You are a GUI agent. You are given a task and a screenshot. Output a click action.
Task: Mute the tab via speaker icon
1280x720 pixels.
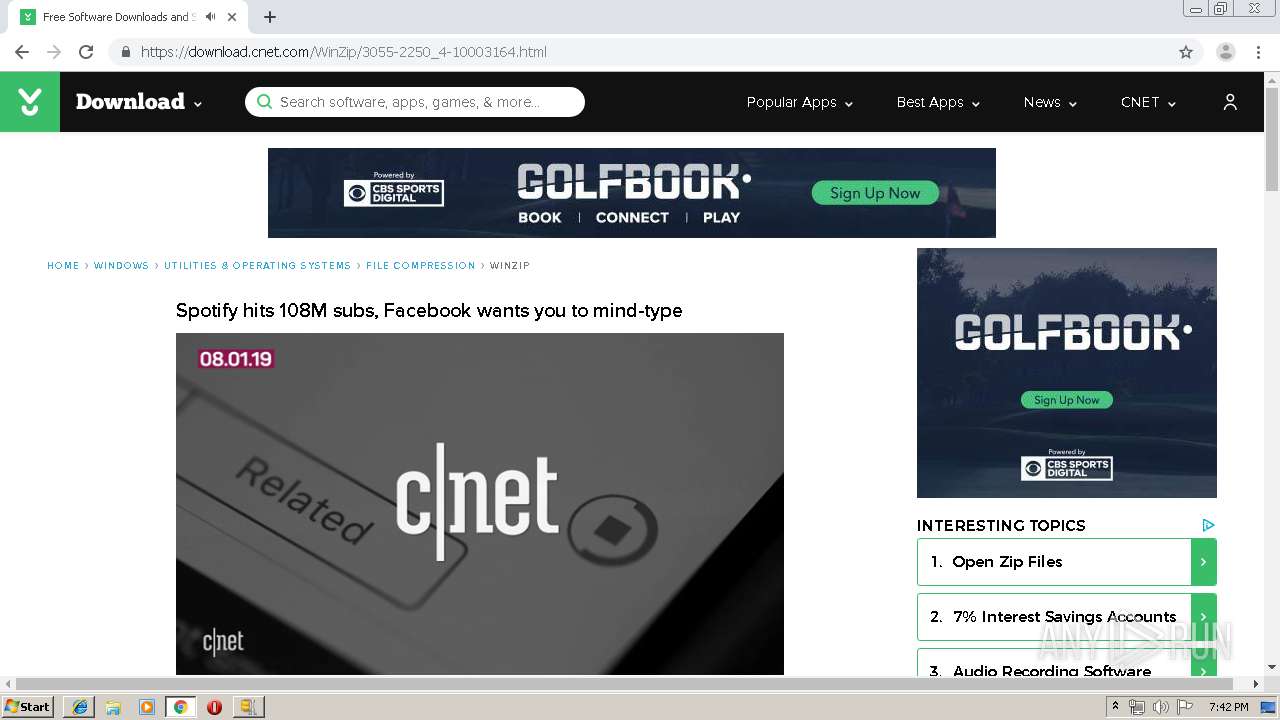click(211, 17)
